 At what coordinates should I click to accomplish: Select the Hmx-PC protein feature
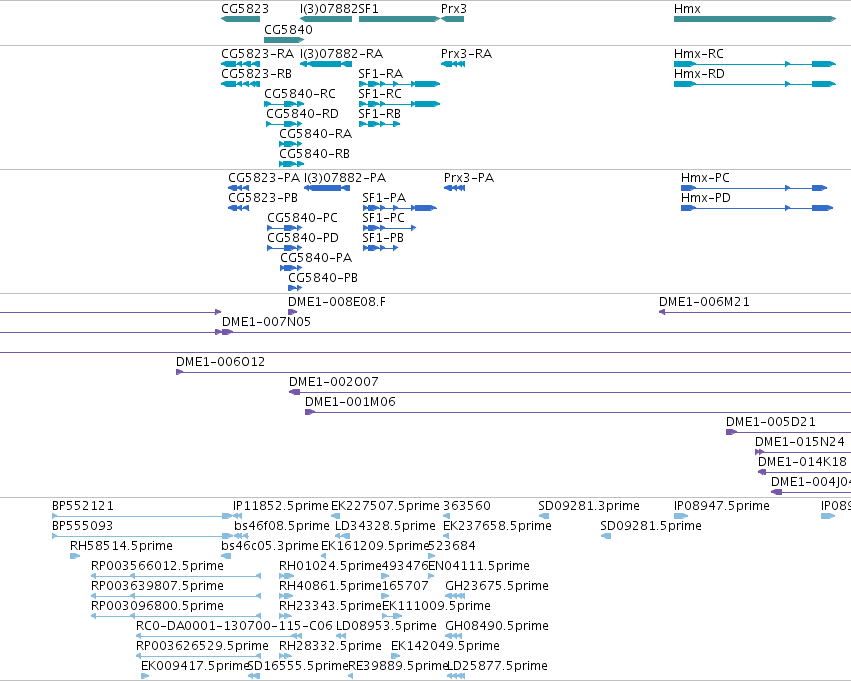[x=754, y=188]
